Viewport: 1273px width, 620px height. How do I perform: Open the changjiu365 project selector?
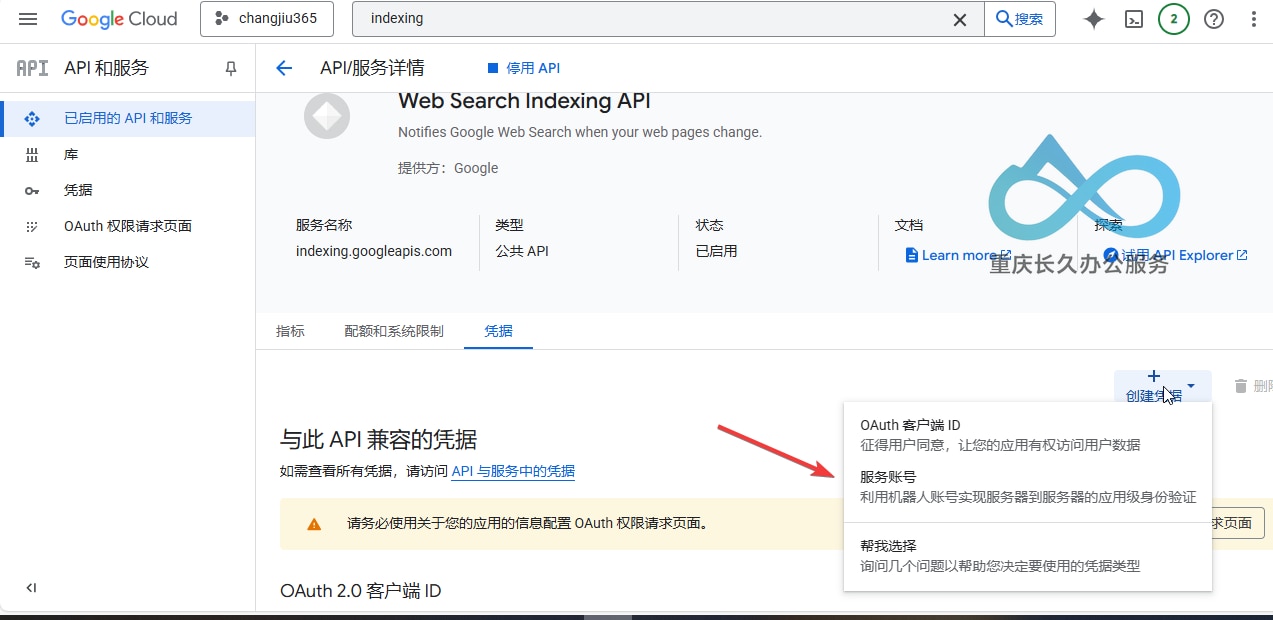[x=268, y=19]
